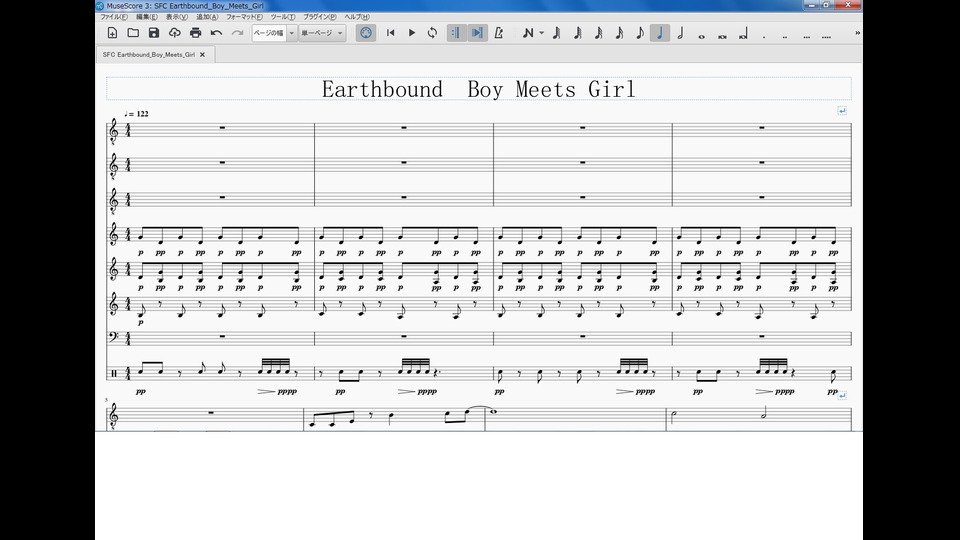
Task: Undo the last action
Action: click(216, 33)
